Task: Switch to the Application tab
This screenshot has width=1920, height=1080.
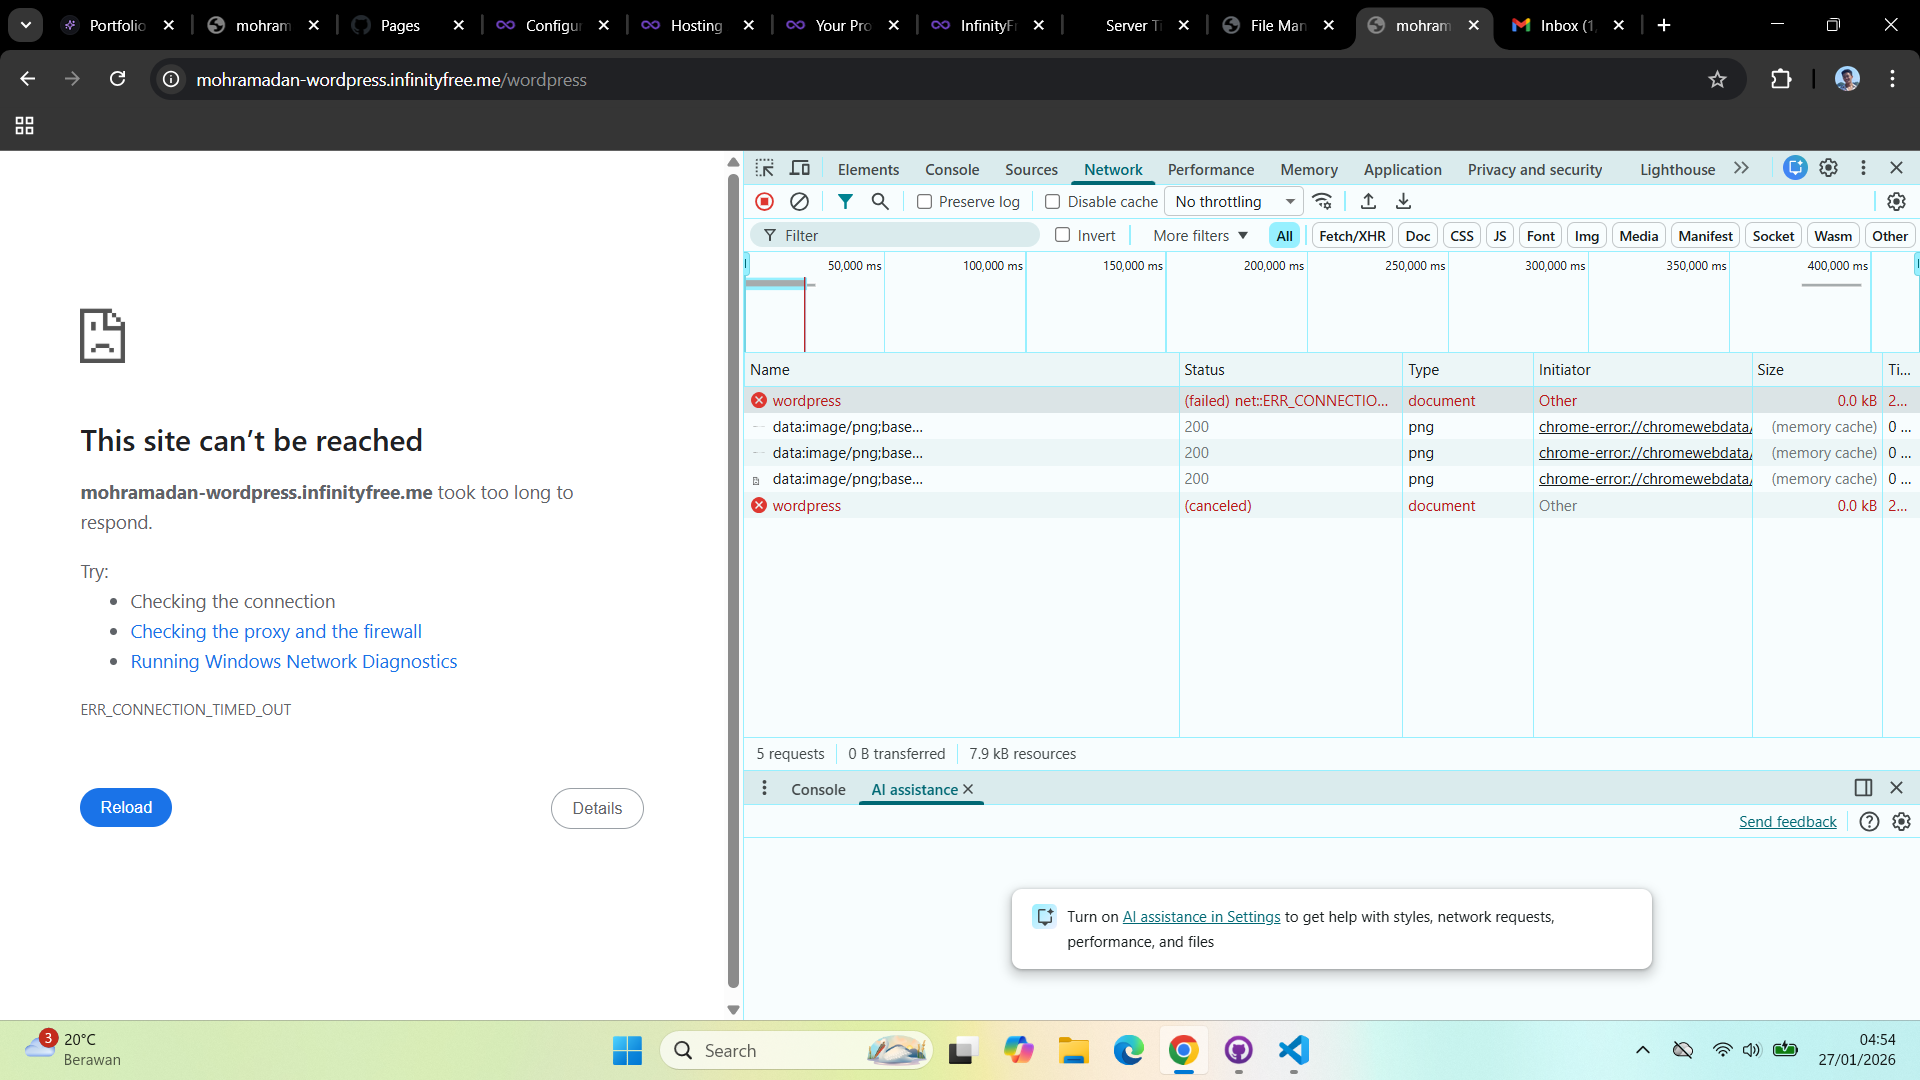Action: point(1402,169)
